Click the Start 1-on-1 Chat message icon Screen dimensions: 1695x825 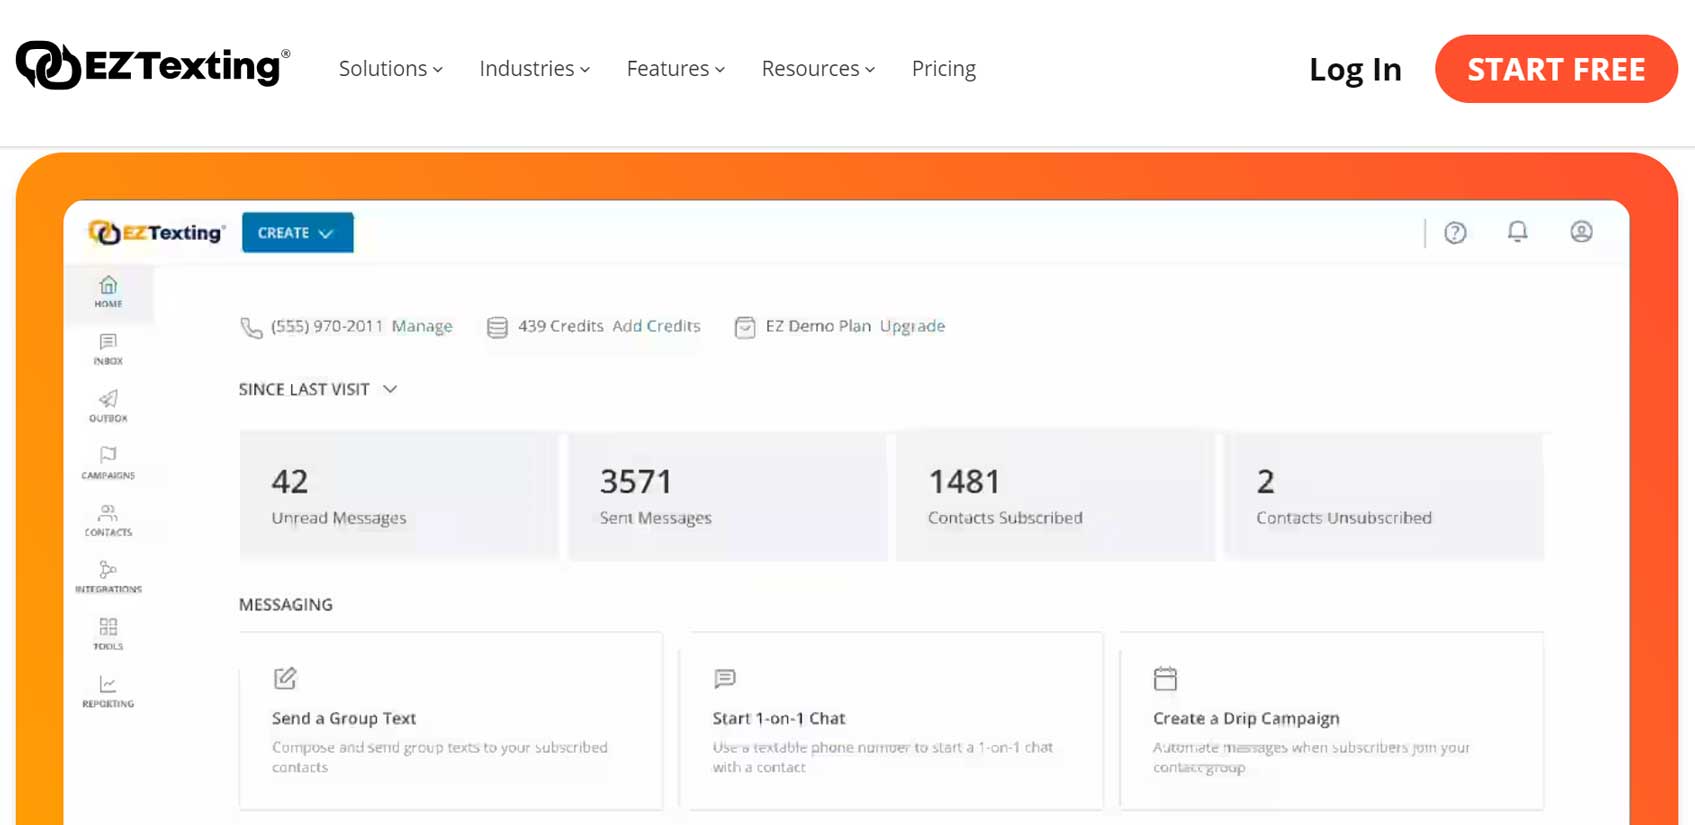pyautogui.click(x=725, y=679)
